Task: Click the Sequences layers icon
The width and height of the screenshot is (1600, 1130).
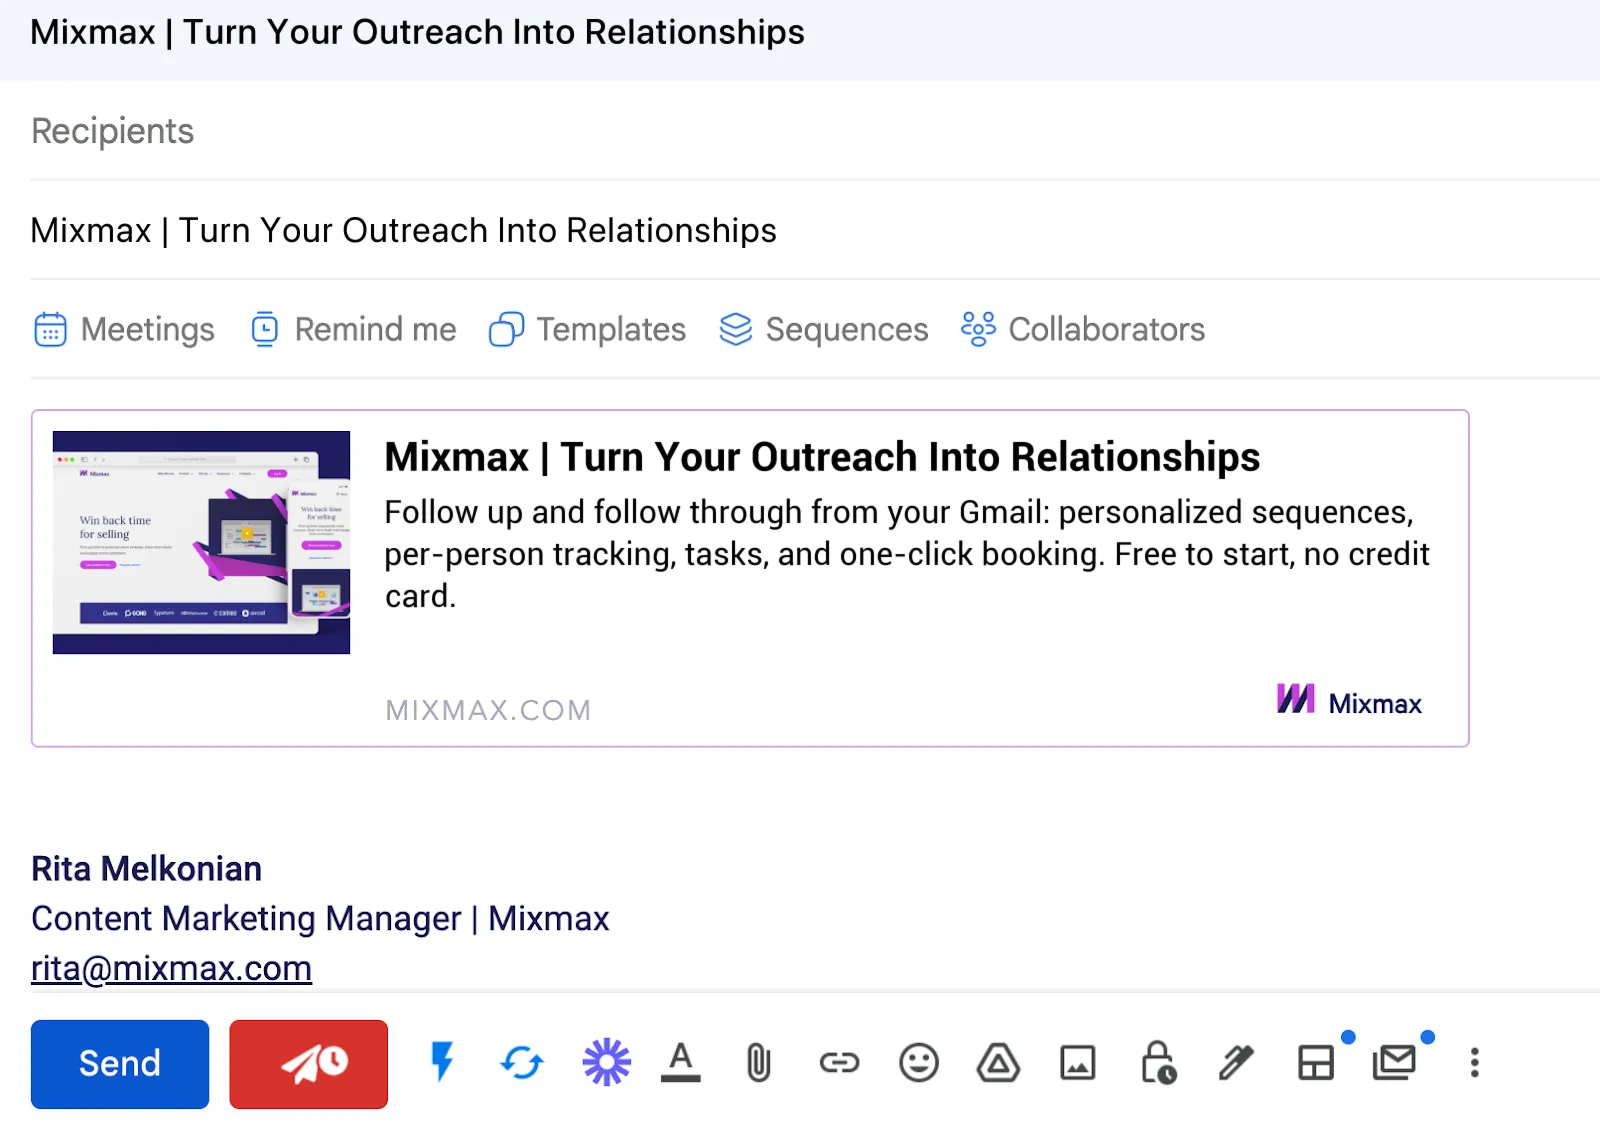Action: click(x=736, y=329)
